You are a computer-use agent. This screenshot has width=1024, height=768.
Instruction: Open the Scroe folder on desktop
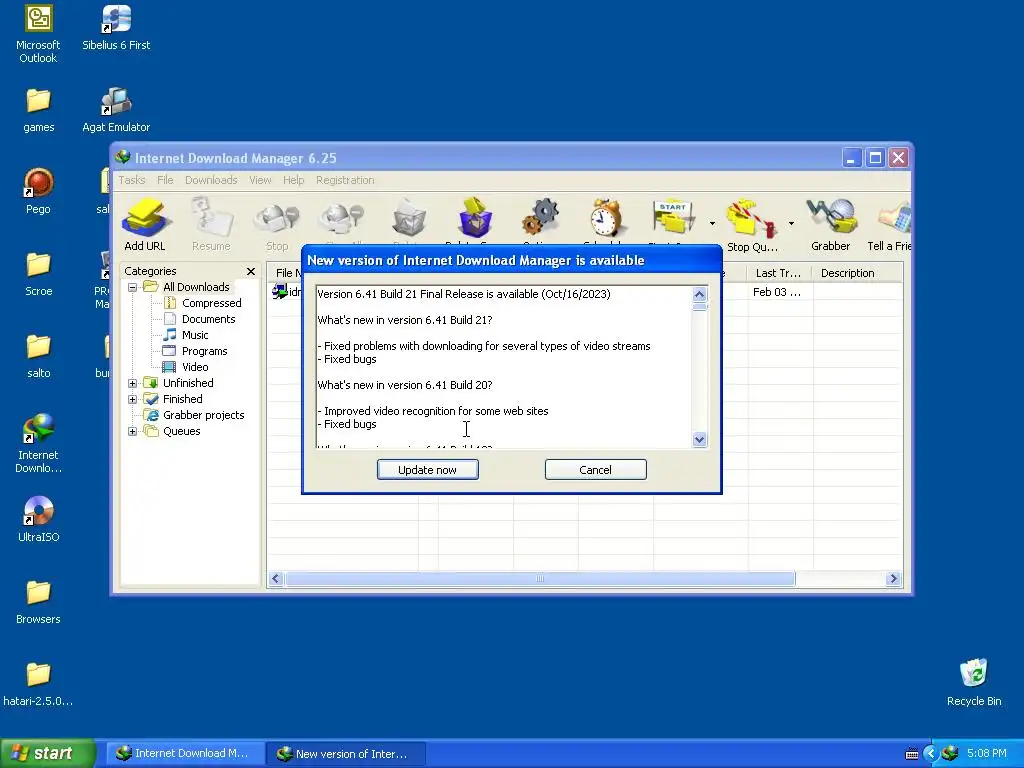[38, 274]
